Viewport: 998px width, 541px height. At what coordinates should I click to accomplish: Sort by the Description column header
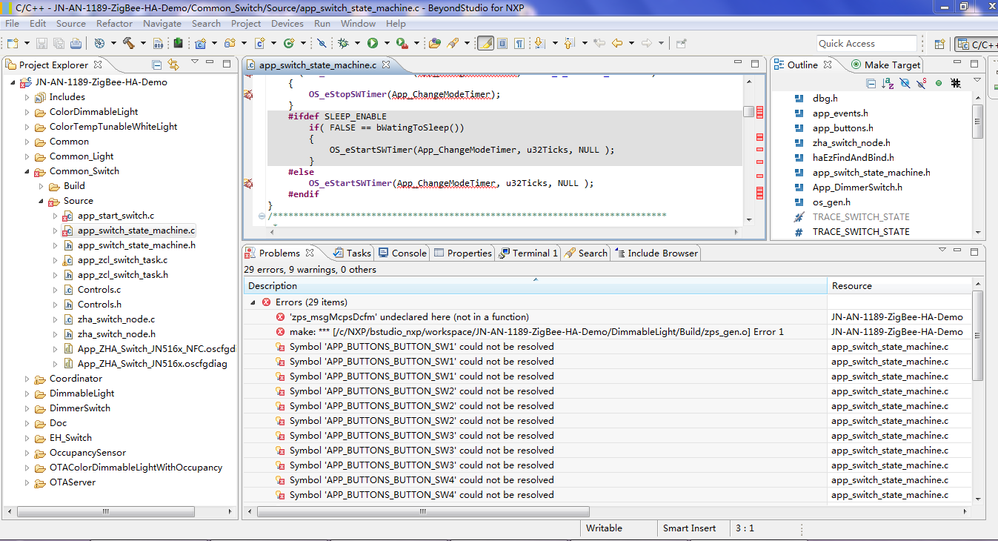pyautogui.click(x=535, y=286)
